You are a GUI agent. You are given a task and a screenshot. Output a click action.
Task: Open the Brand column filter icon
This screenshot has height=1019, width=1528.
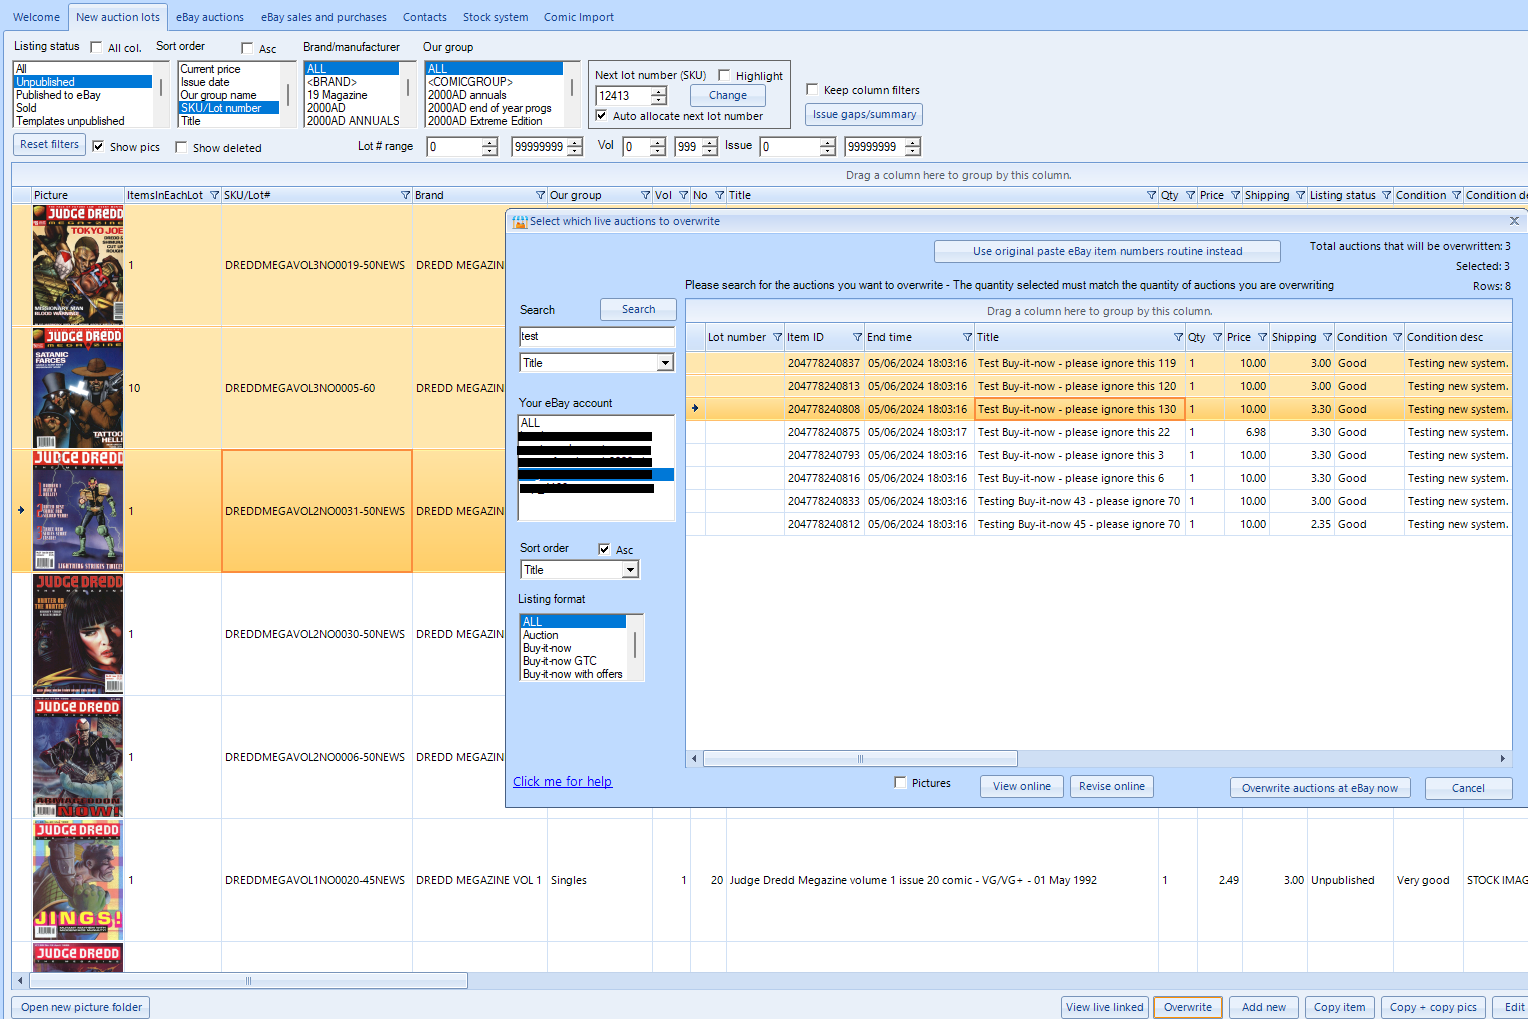[540, 195]
